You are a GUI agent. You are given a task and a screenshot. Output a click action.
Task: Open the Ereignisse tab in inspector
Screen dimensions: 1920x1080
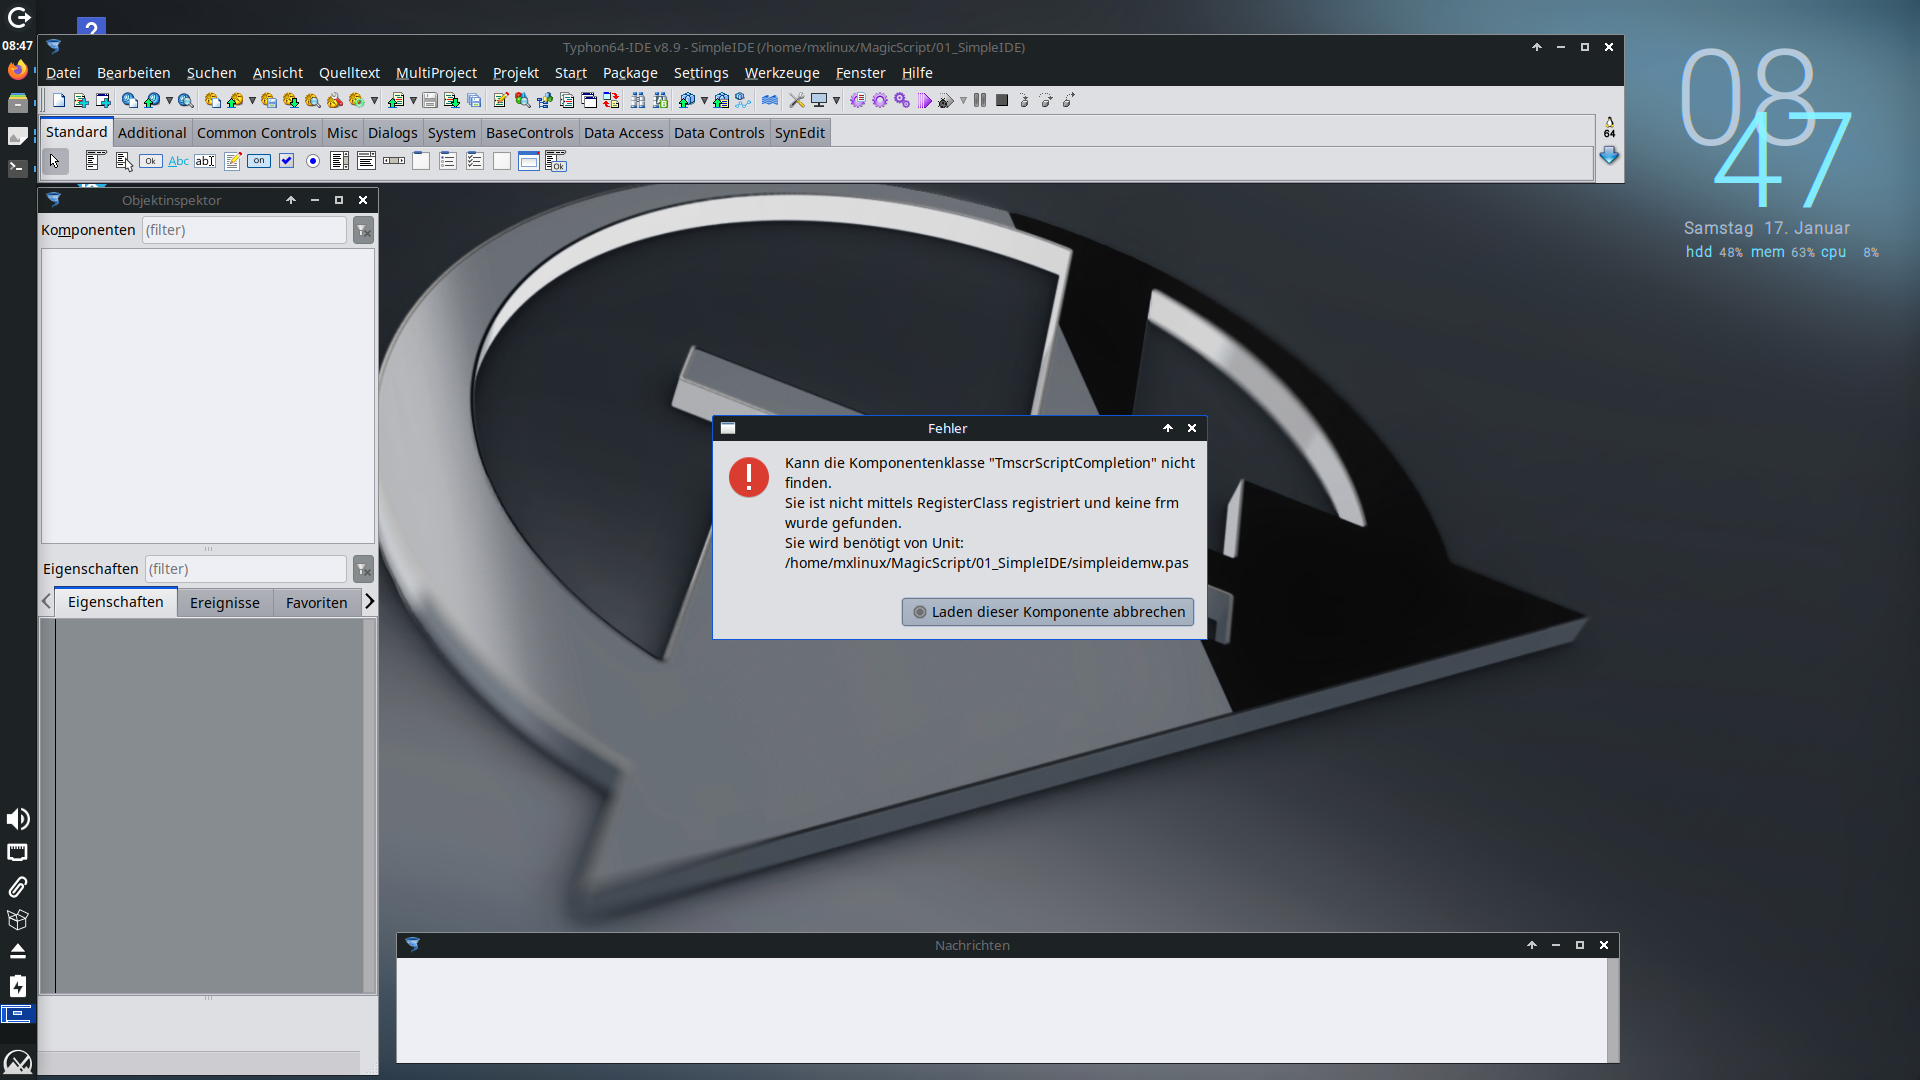[224, 603]
